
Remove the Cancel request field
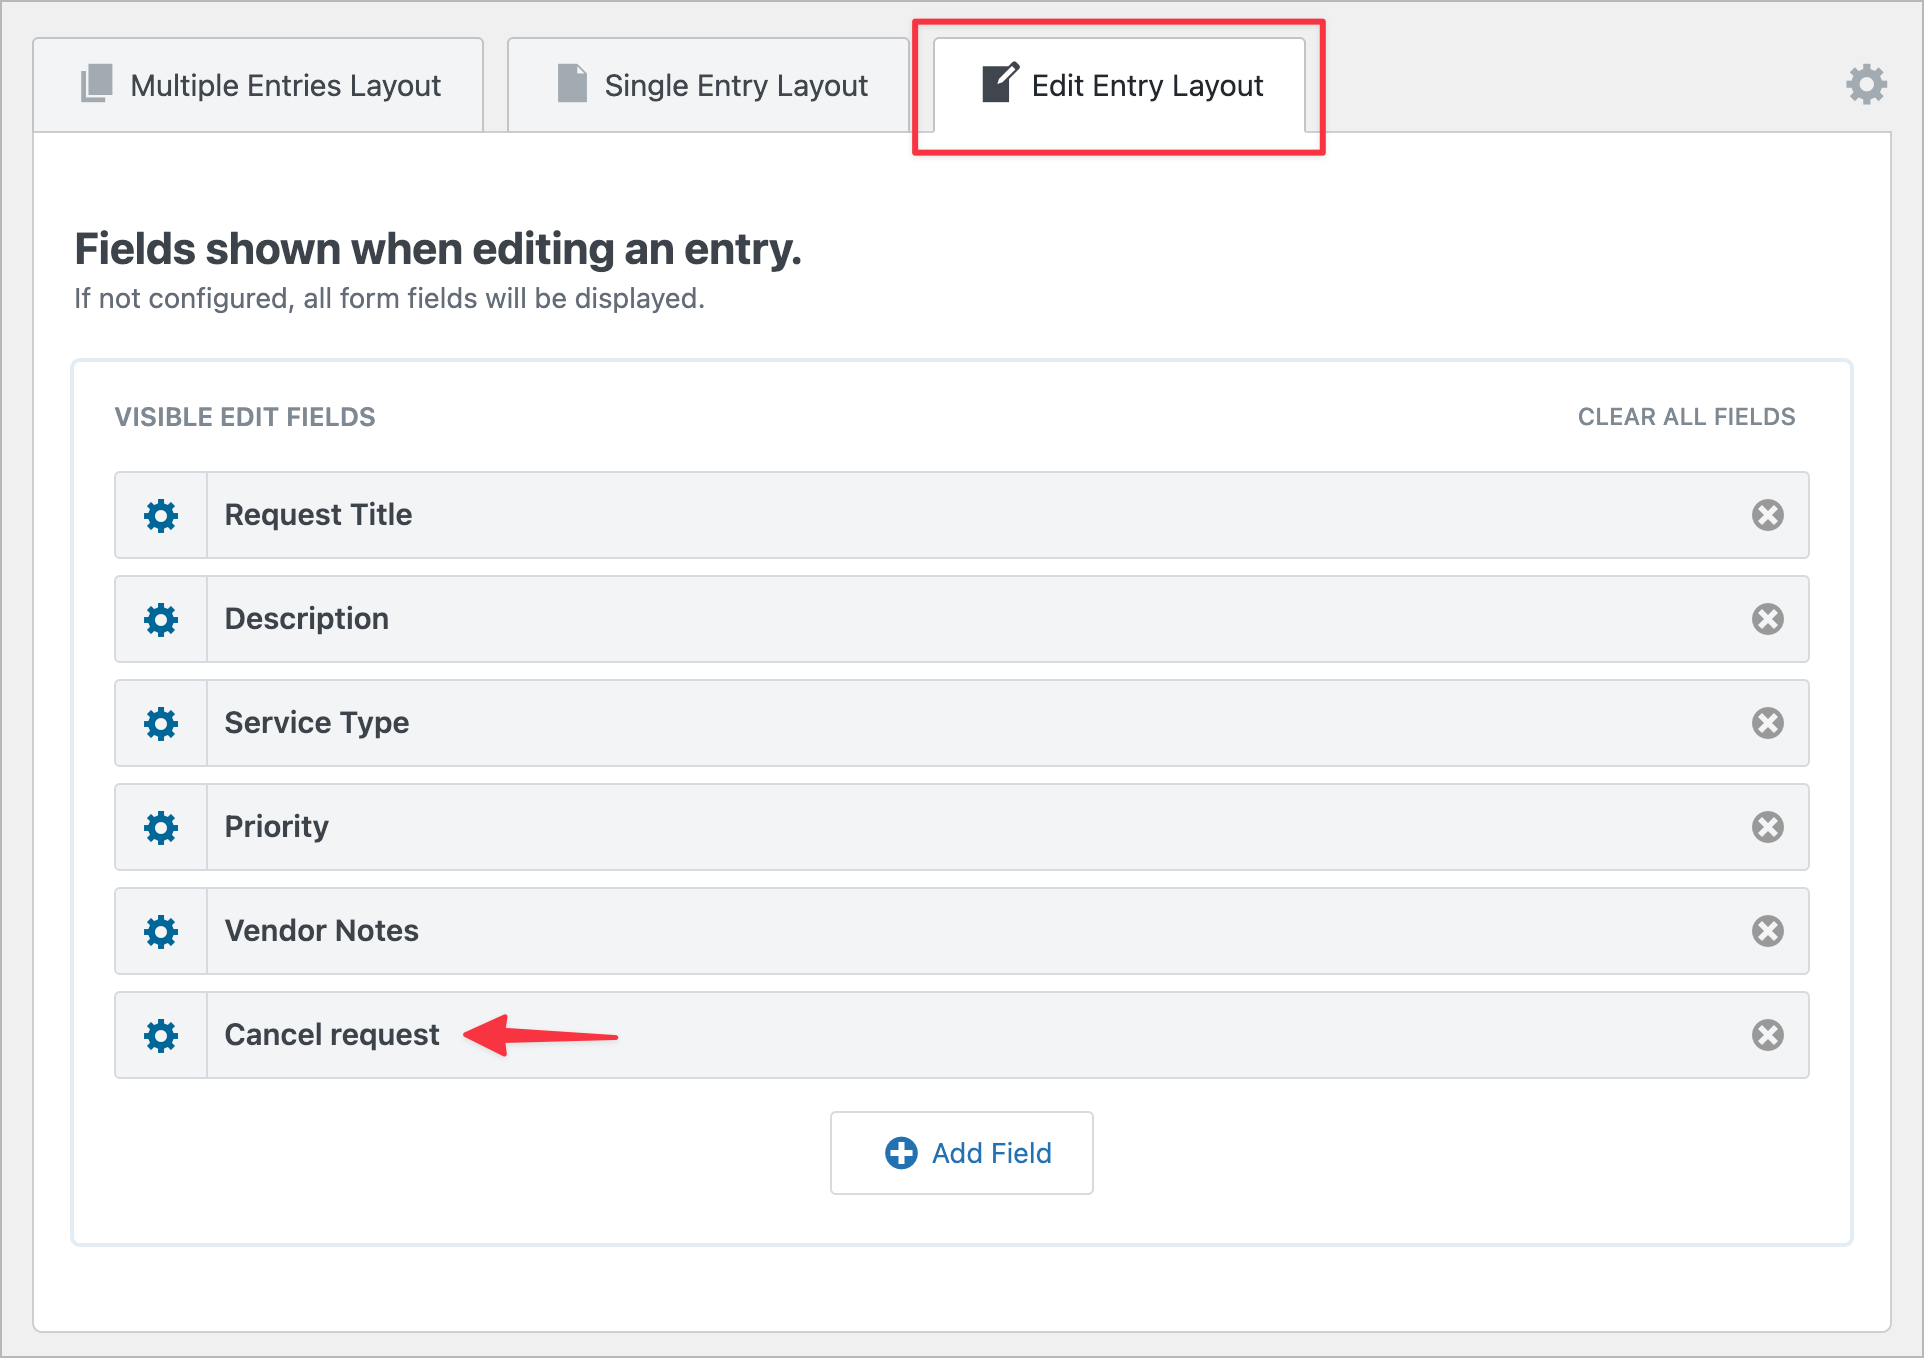tap(1767, 1035)
